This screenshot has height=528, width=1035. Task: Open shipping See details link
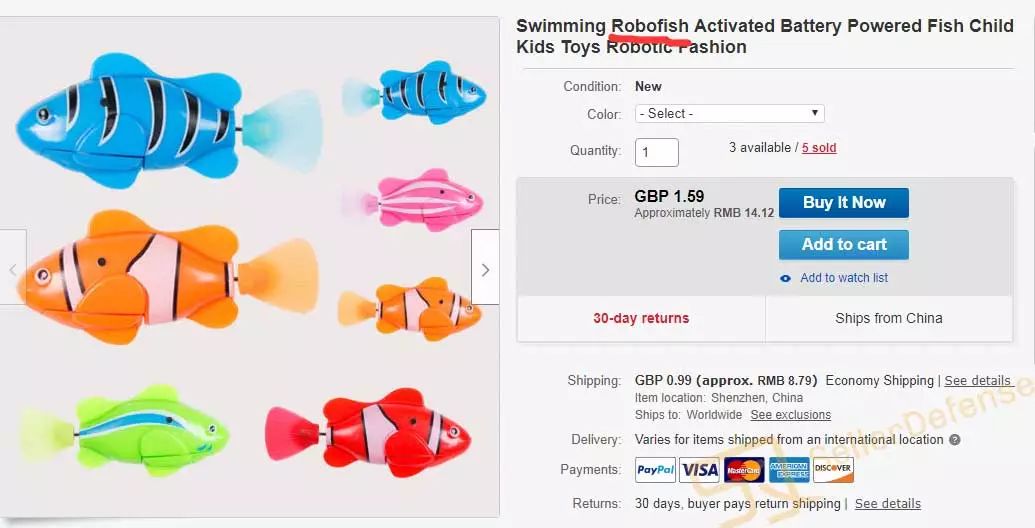click(x=977, y=381)
